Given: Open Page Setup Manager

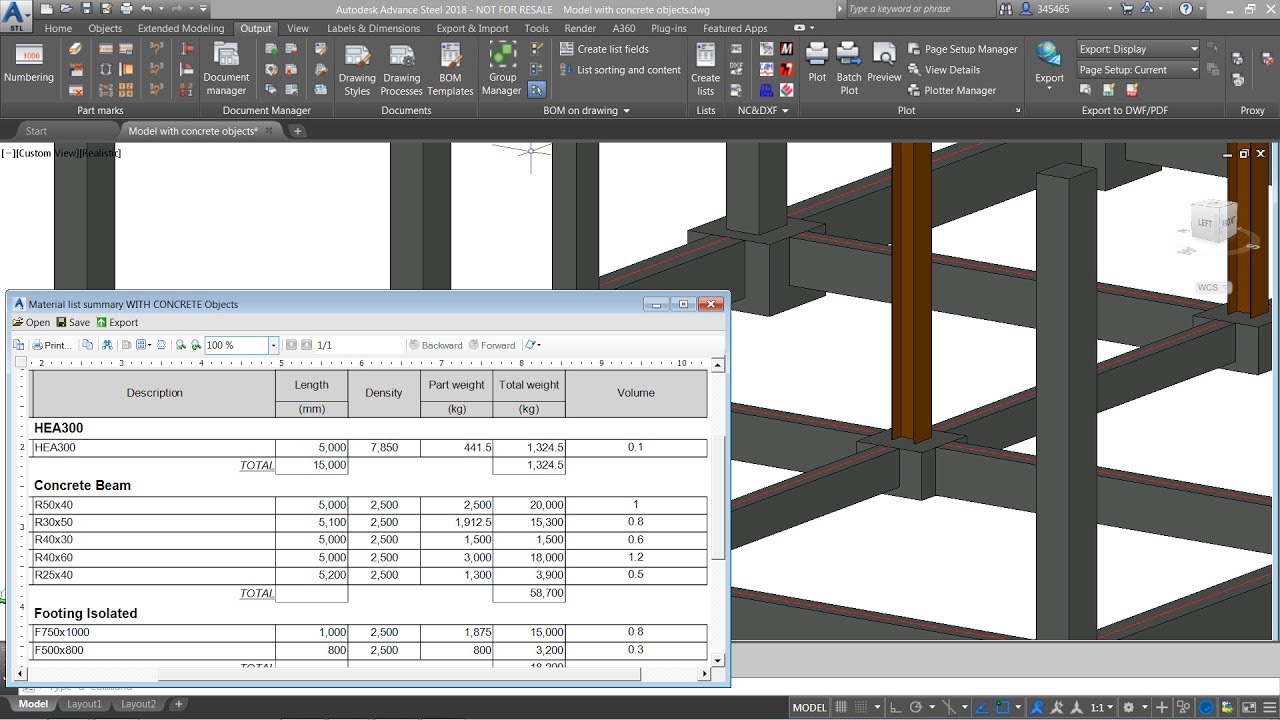Looking at the screenshot, I should tap(963, 48).
